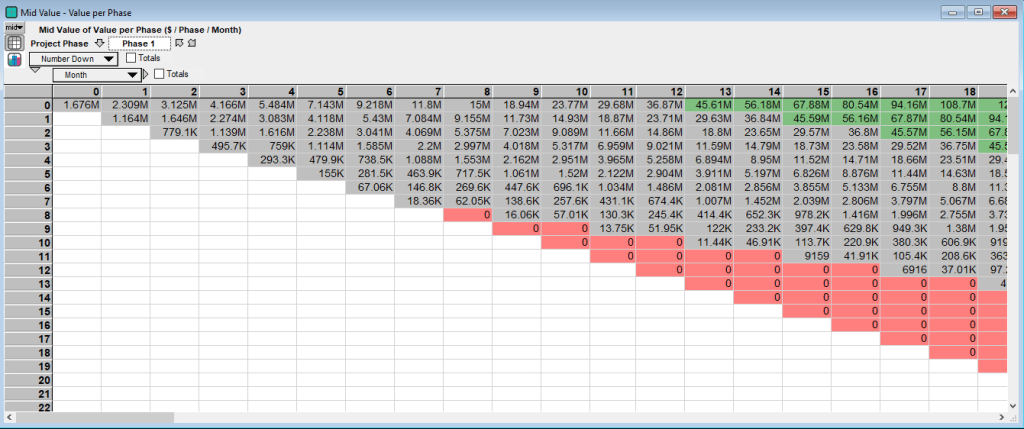Click the Project Phase slicer menu arrow
Image resolution: width=1024 pixels, height=429 pixels.
(99, 44)
